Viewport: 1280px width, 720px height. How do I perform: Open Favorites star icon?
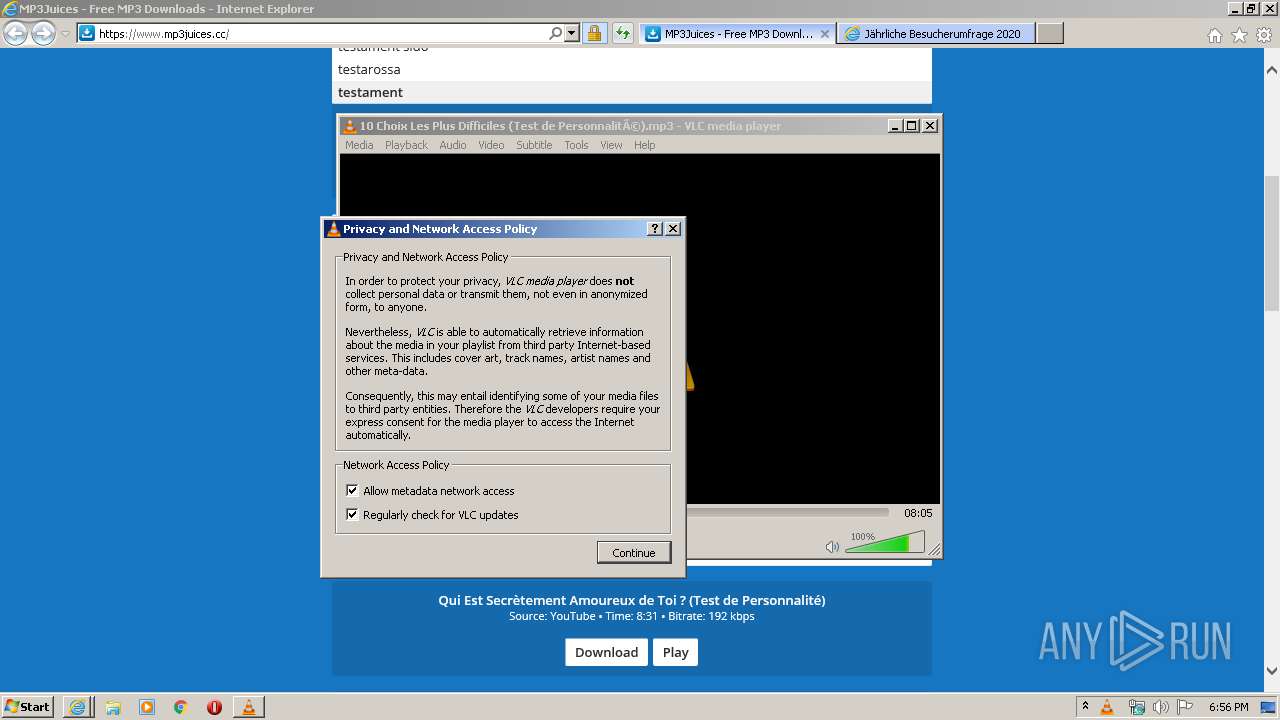pyautogui.click(x=1239, y=35)
